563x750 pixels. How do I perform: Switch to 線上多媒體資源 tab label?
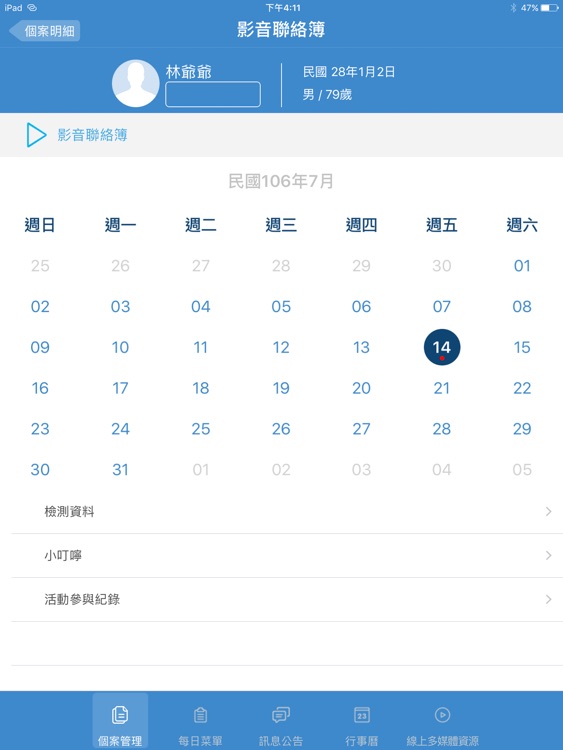pyautogui.click(x=442, y=741)
